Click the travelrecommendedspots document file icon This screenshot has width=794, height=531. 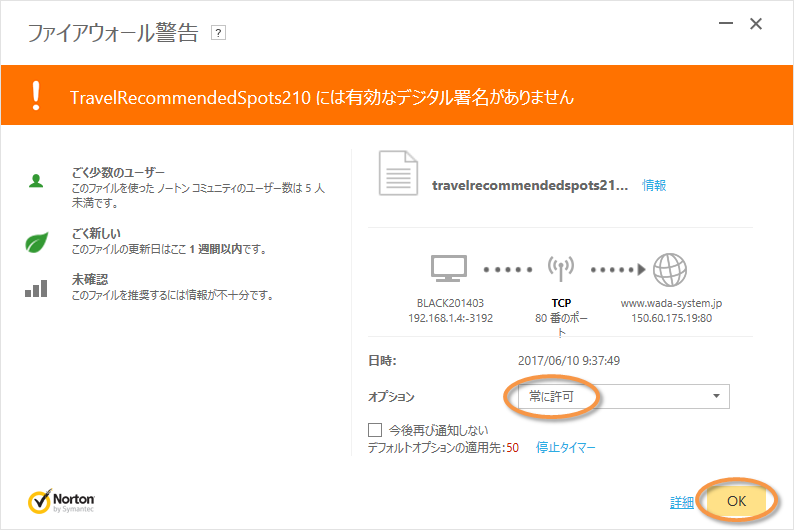[399, 173]
